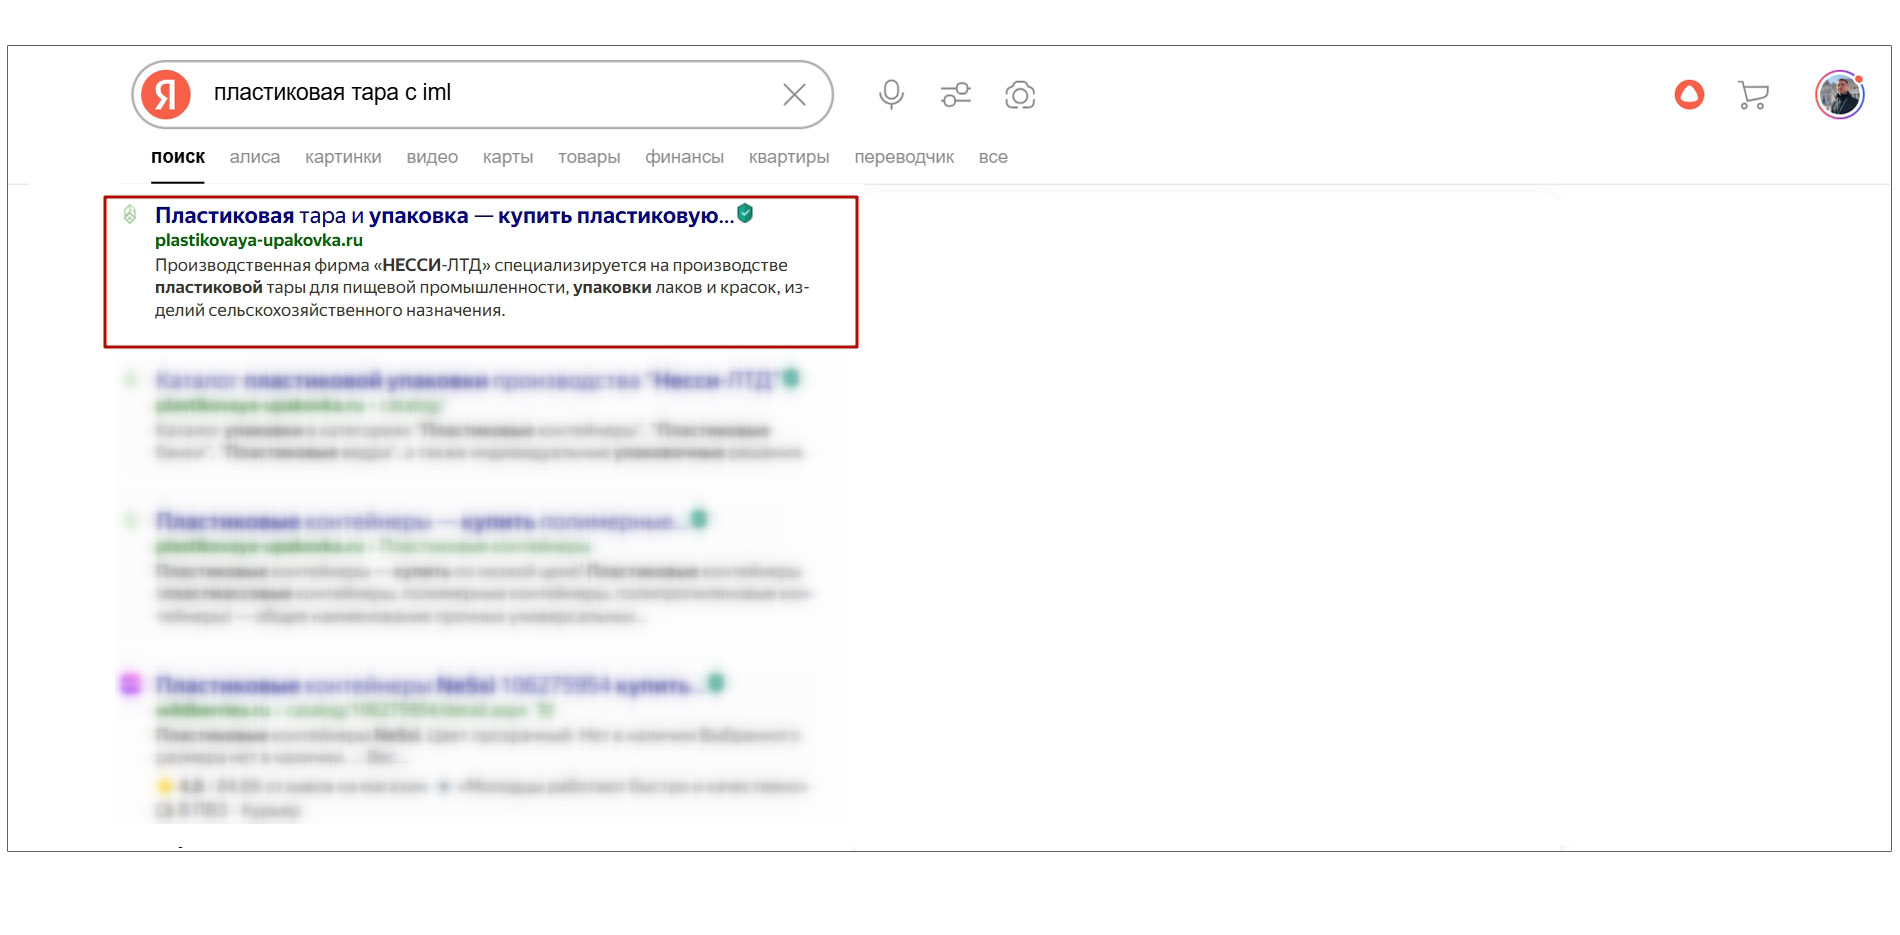Activate voice search microphone icon
The image size is (1900, 935).
(x=891, y=95)
